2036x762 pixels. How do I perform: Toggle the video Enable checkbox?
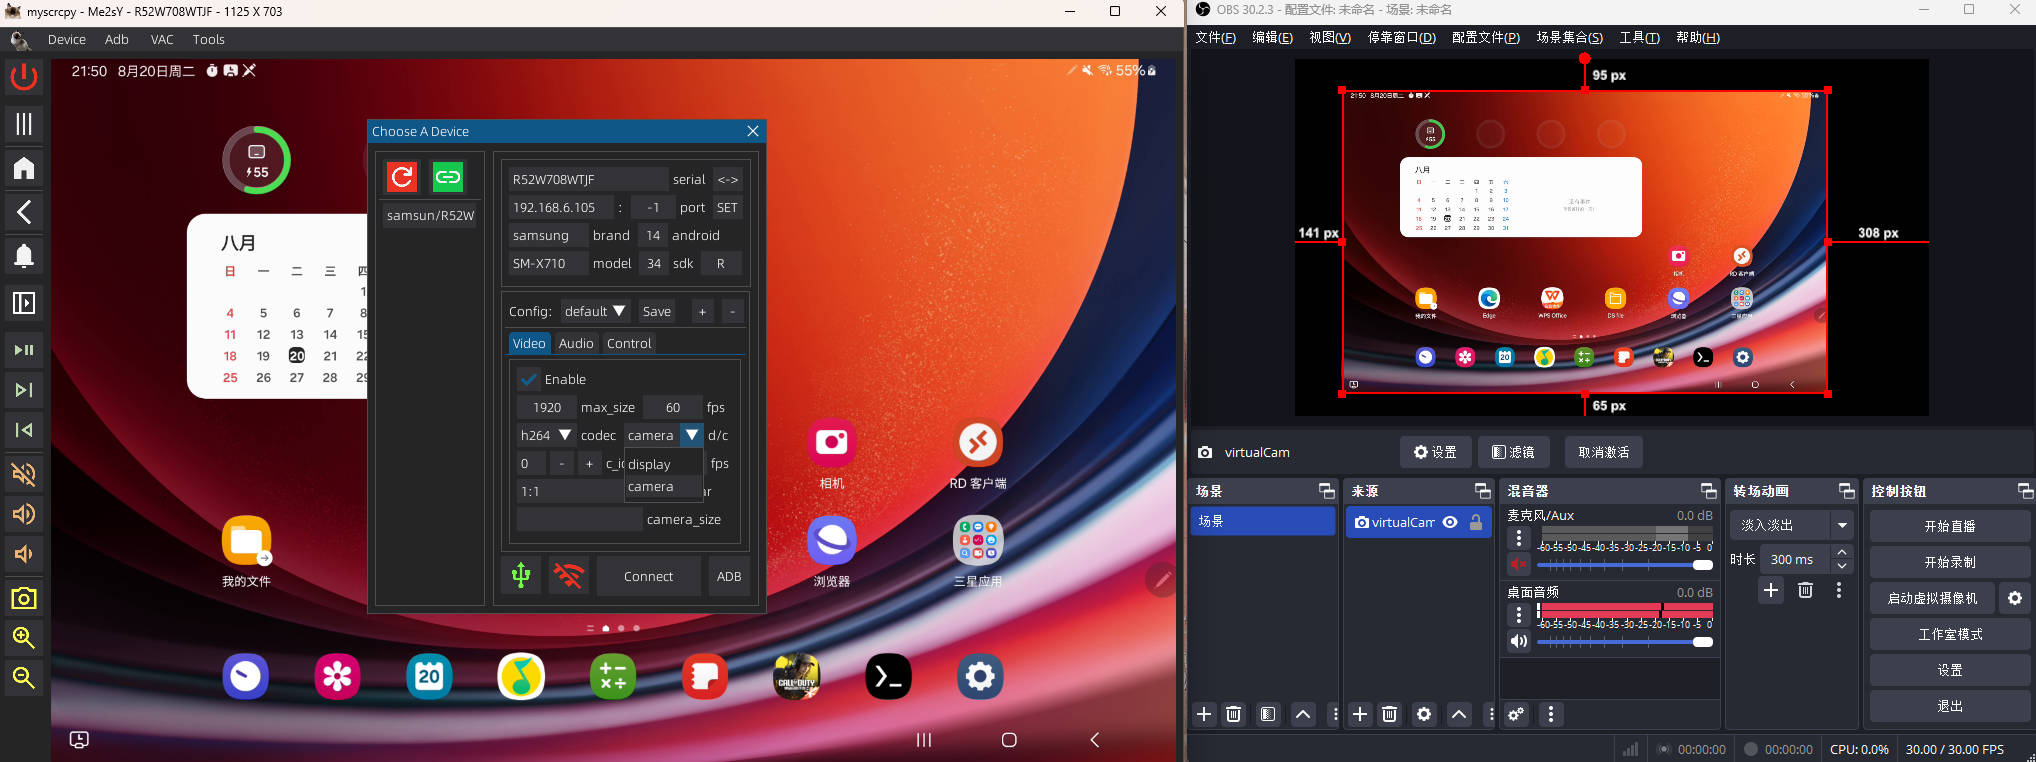click(x=529, y=379)
